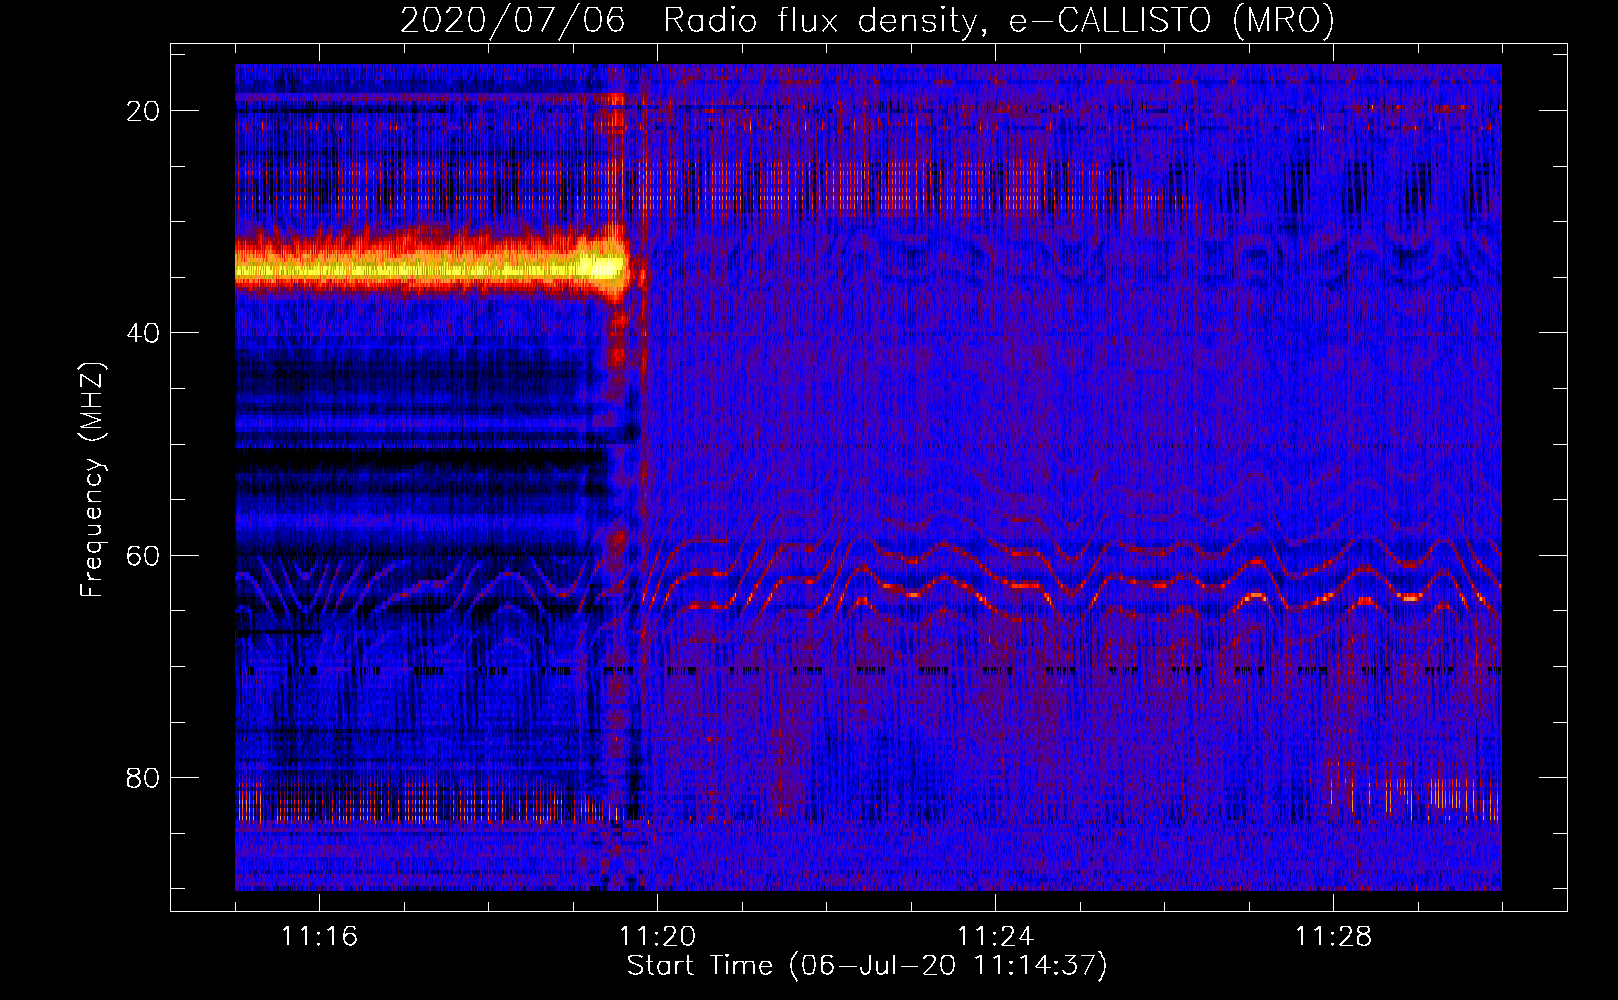1618x1000 pixels.
Task: Click the frequency tick label "40"
Action: coord(144,333)
